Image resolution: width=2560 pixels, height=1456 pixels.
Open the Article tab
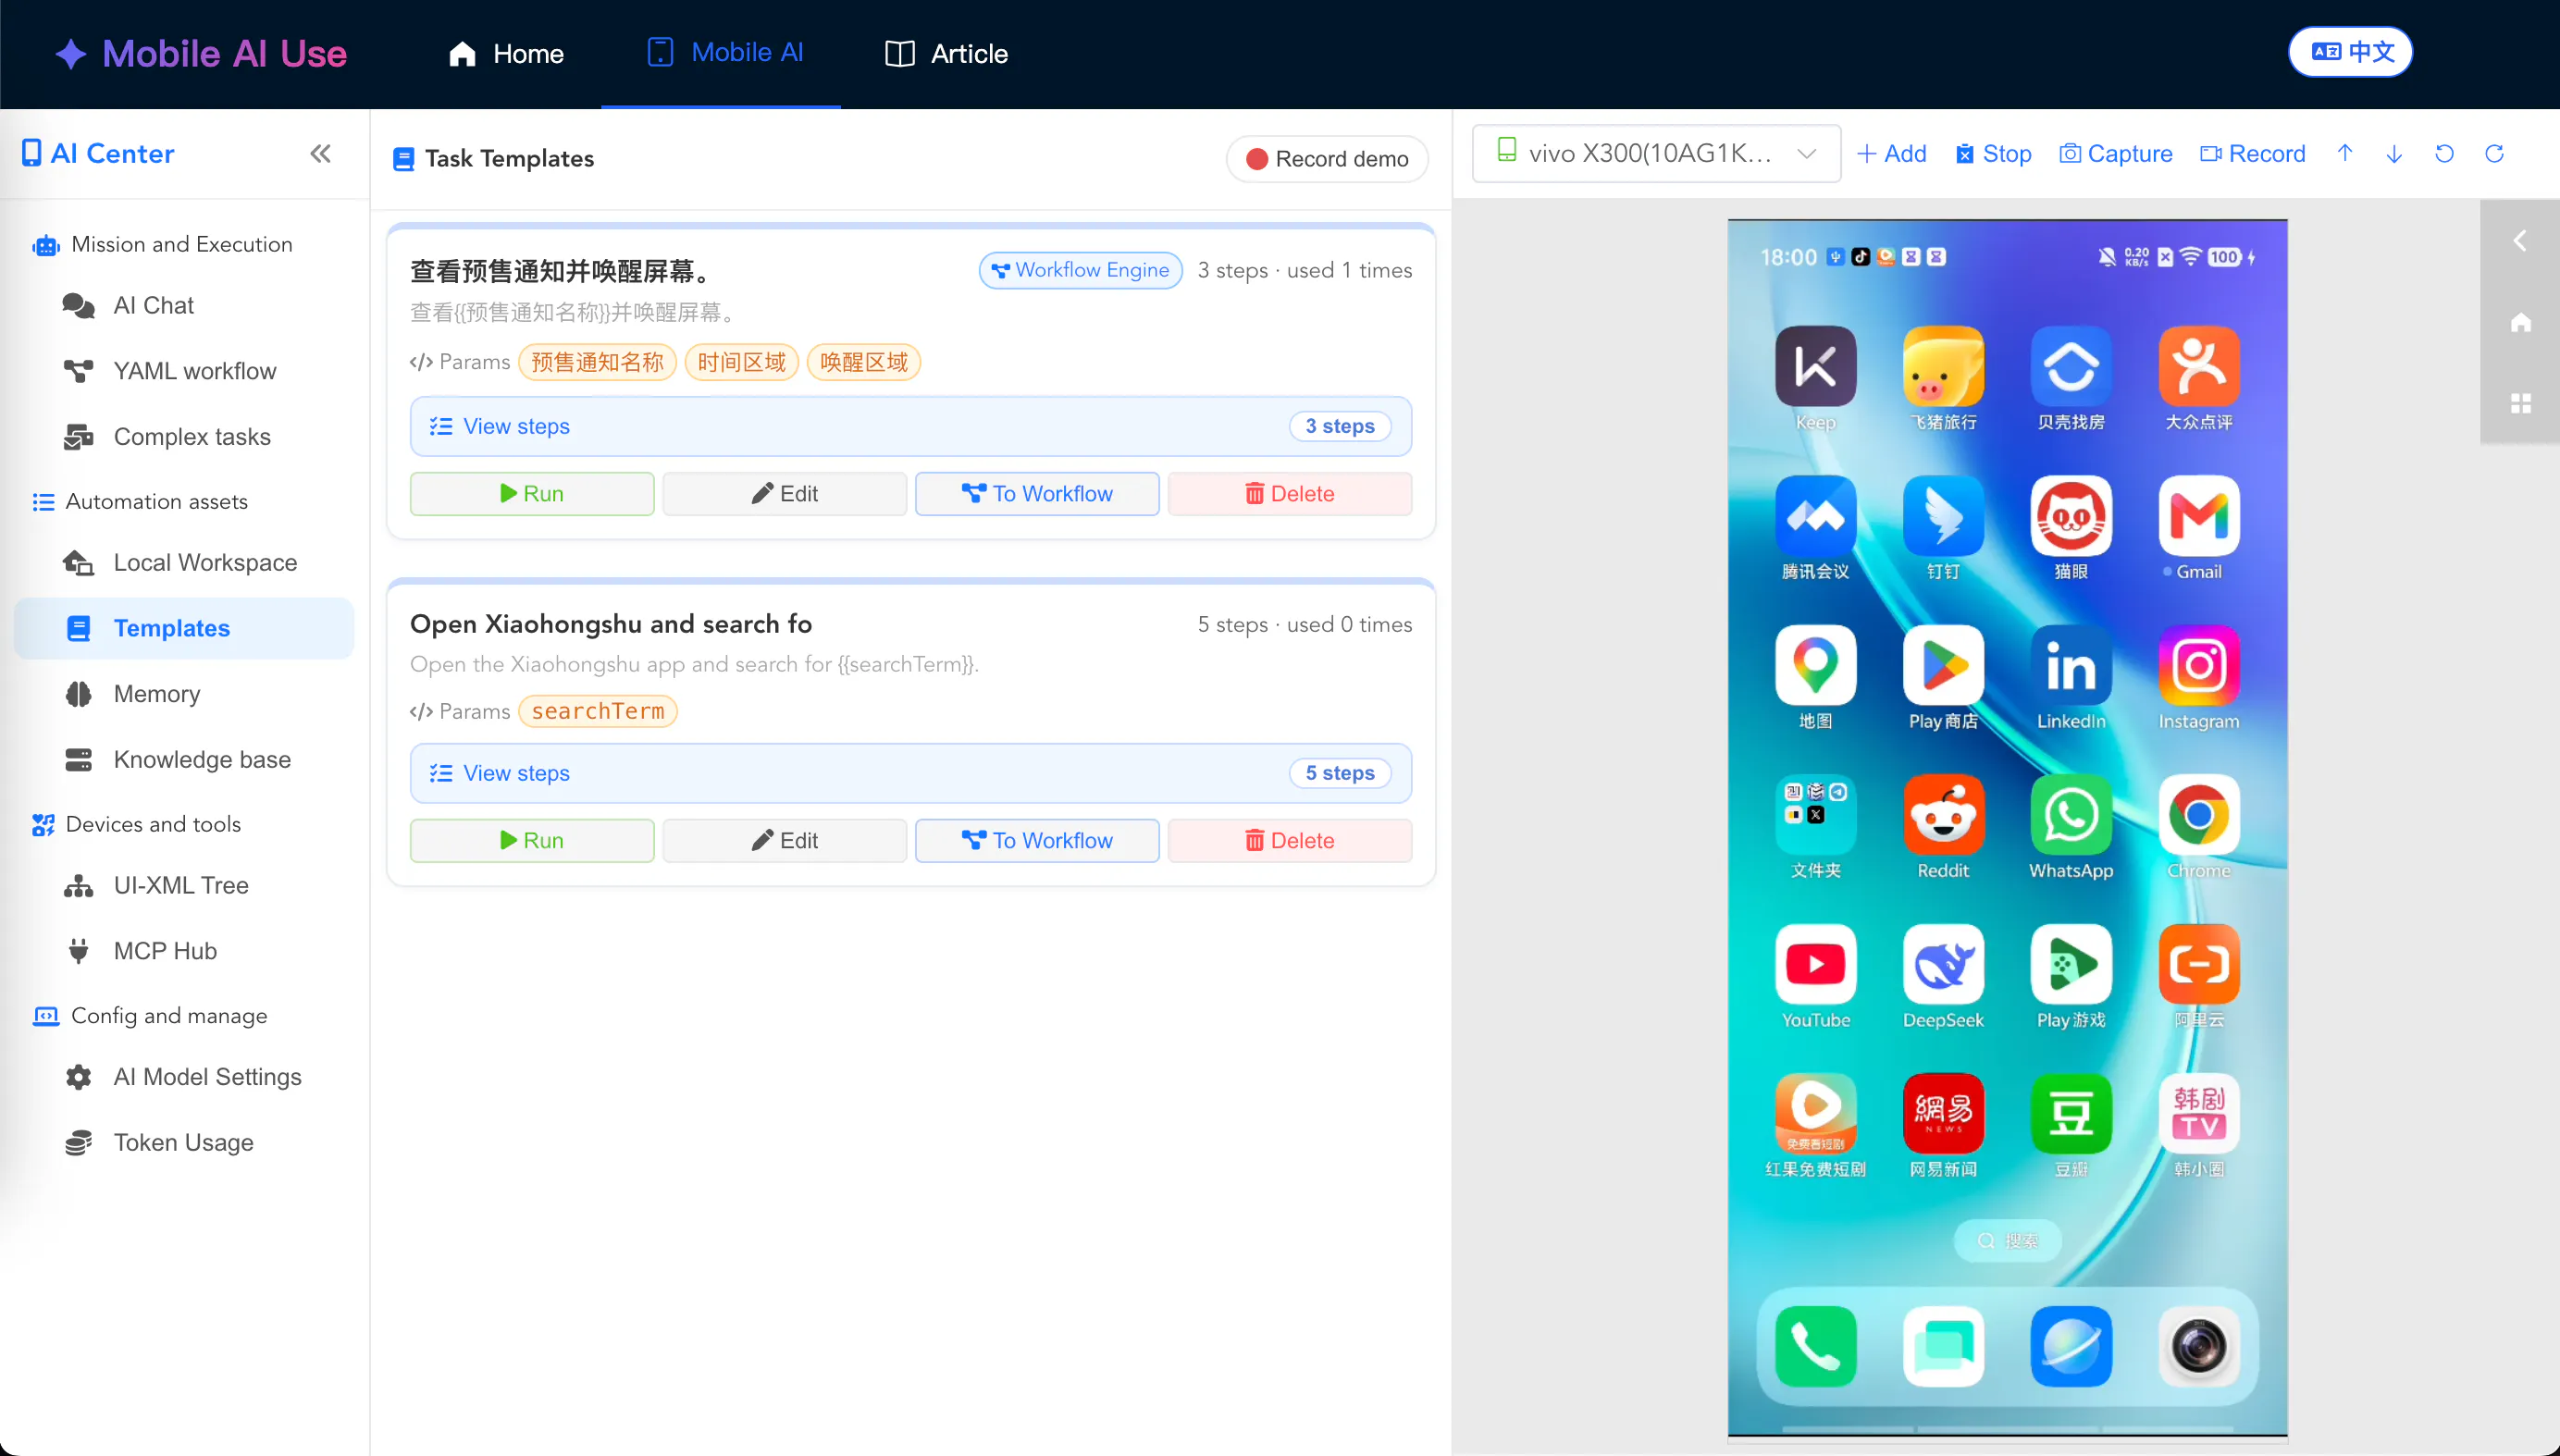[x=946, y=54]
